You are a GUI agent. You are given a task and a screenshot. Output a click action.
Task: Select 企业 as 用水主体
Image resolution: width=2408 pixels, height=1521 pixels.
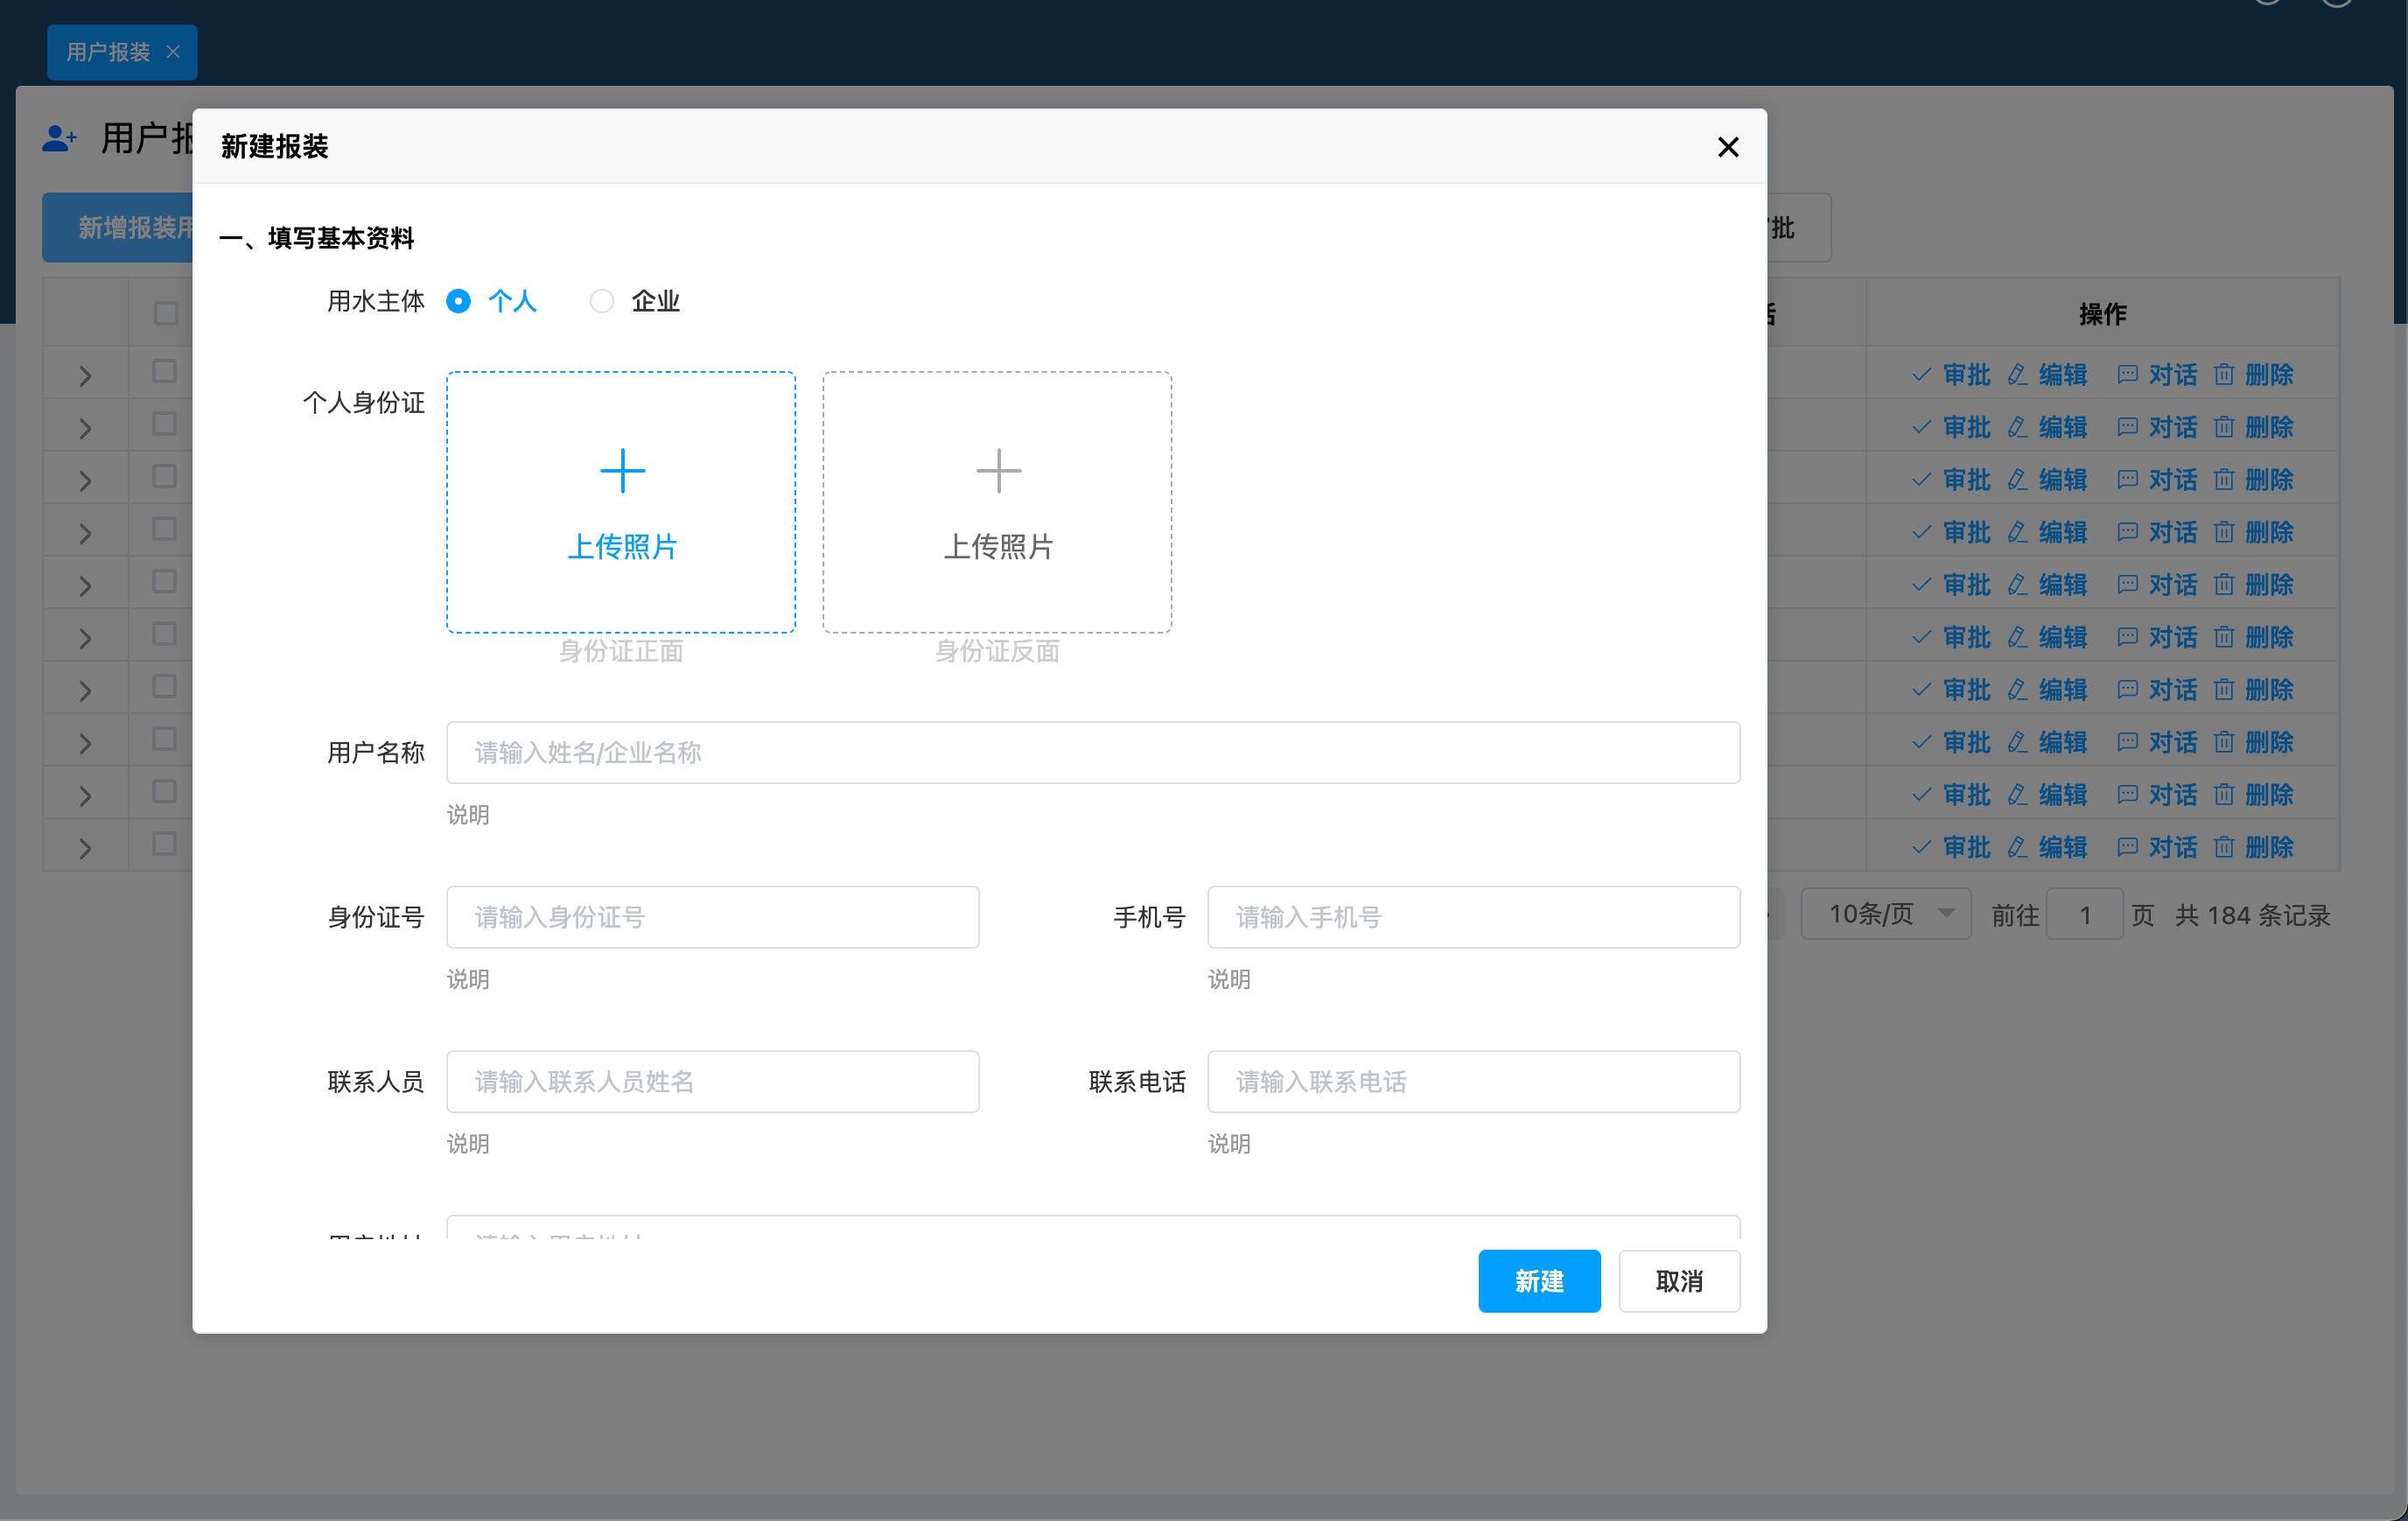602,301
